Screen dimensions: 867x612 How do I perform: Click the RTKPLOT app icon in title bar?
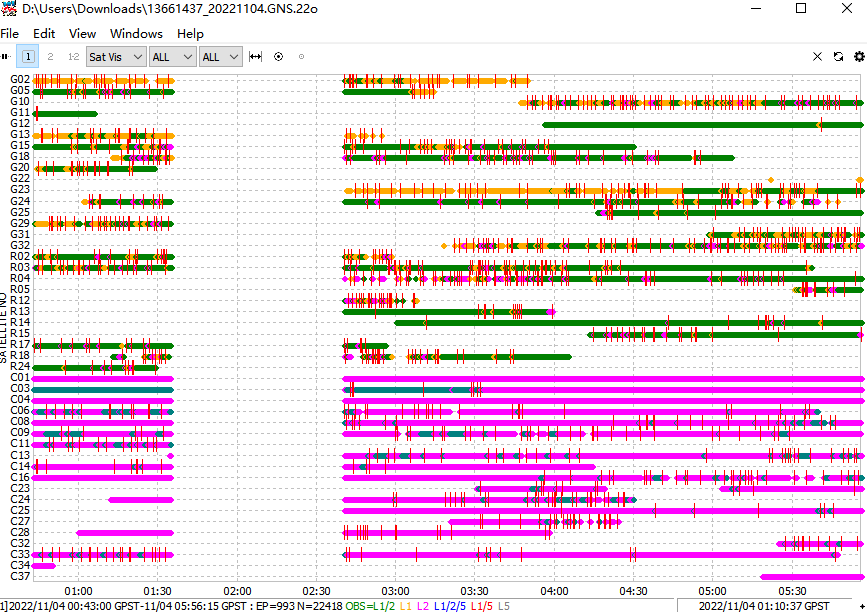[x=9, y=8]
